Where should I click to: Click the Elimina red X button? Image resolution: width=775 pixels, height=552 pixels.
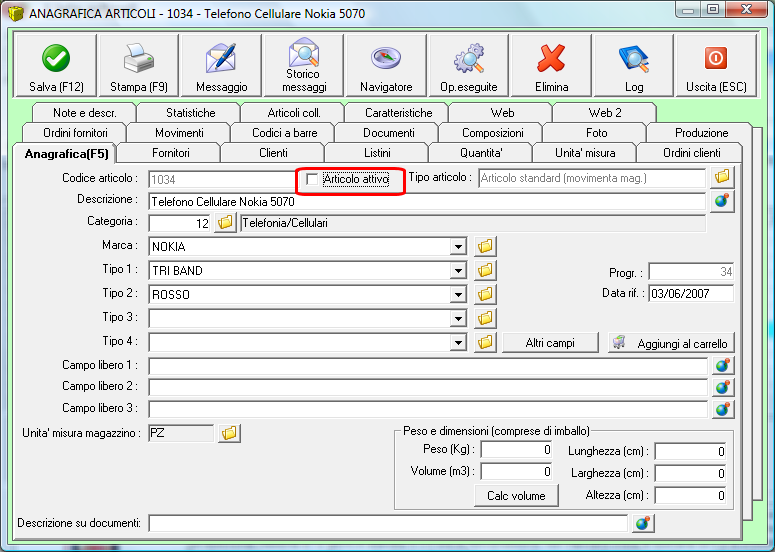tap(552, 65)
